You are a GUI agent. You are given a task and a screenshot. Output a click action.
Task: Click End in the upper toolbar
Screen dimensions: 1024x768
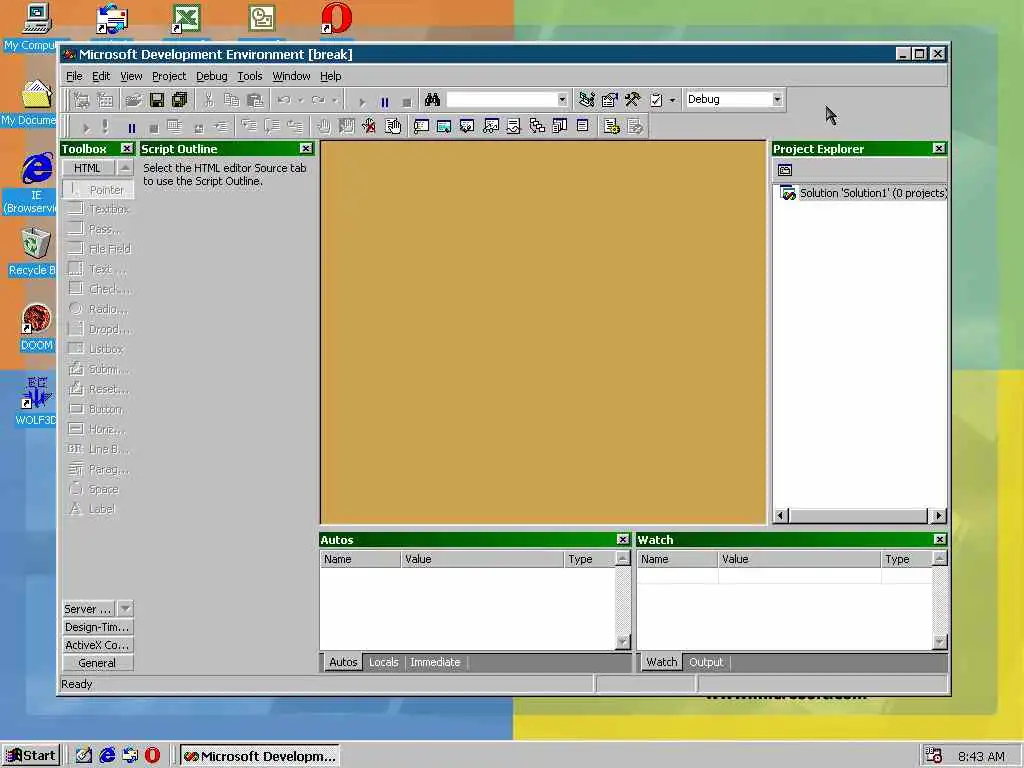[407, 102]
